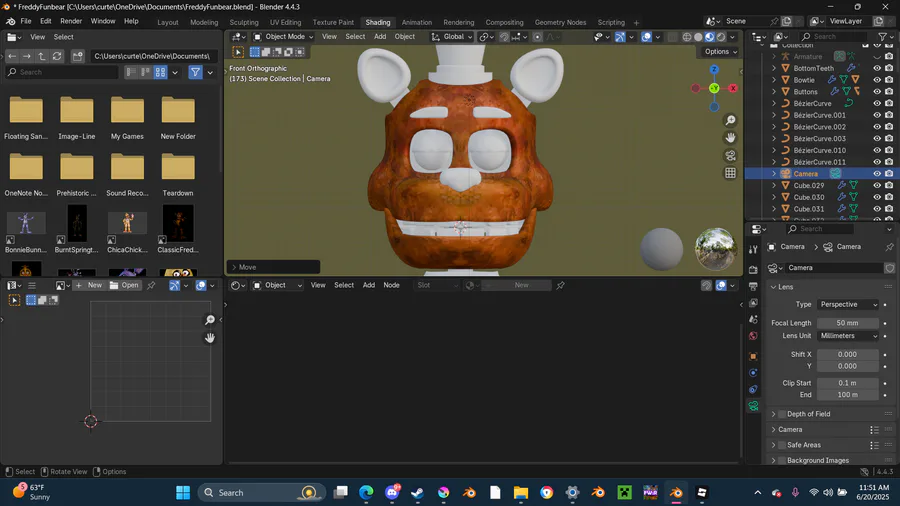Switch to Modeling workspace tab
Image resolution: width=900 pixels, height=506 pixels.
point(204,22)
